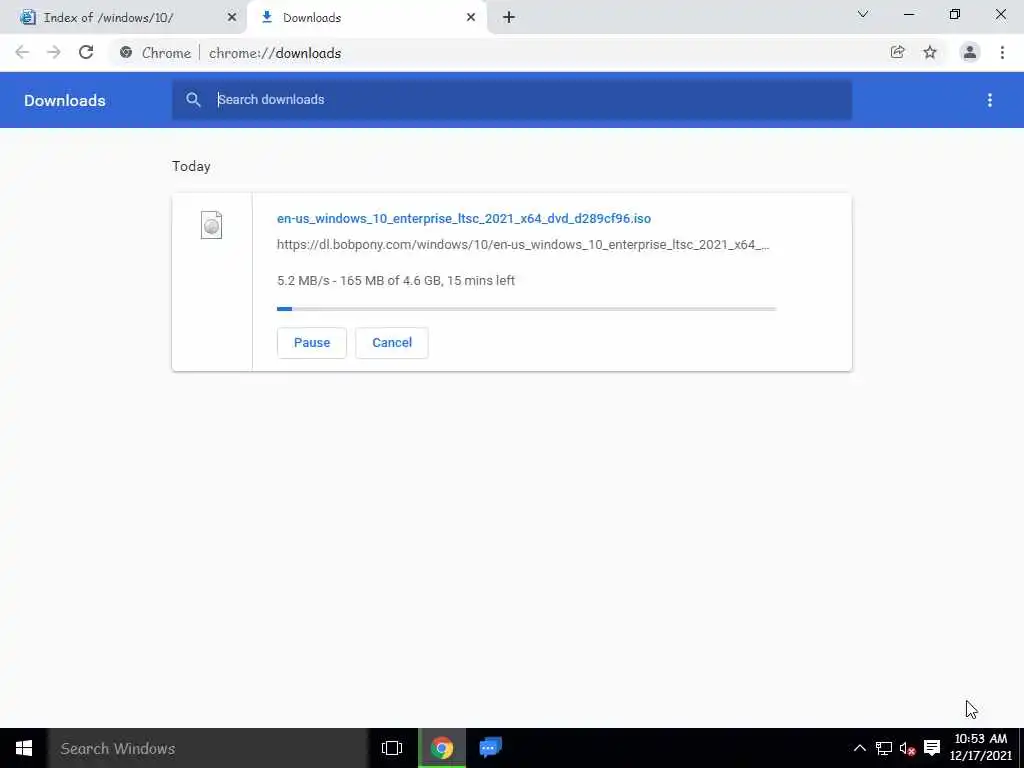Open the Downloads page more actions menu

click(989, 100)
